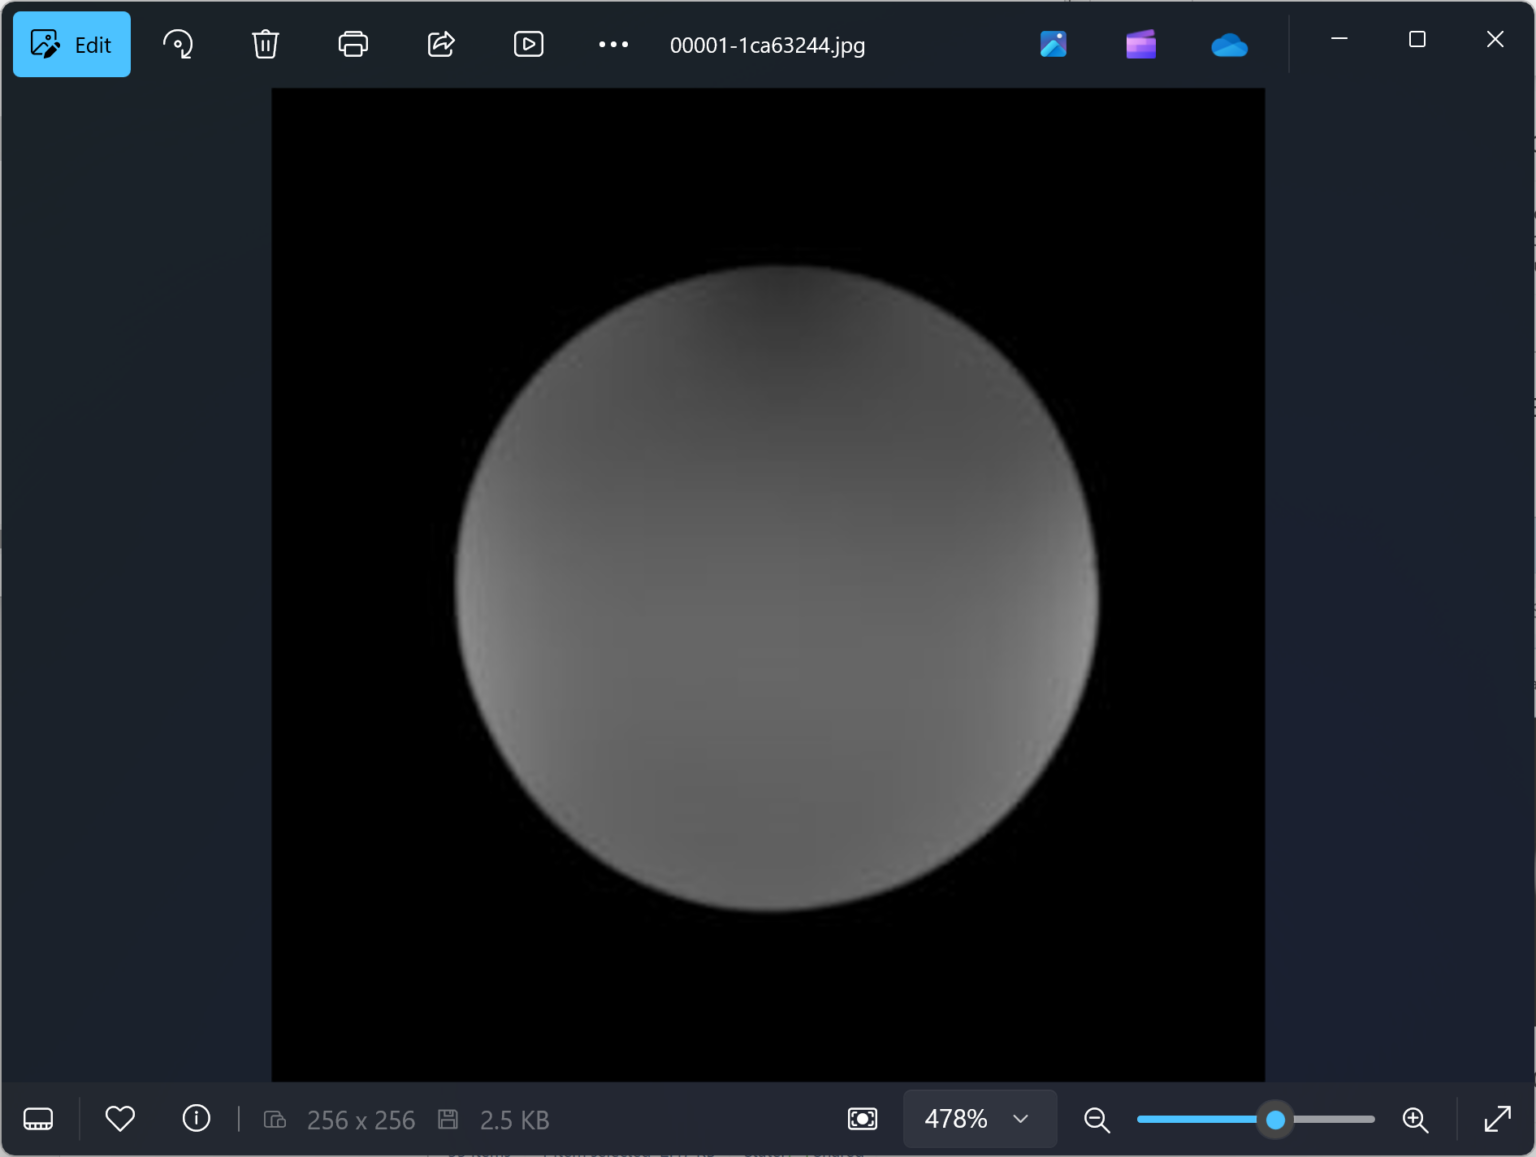Image resolution: width=1536 pixels, height=1157 pixels.
Task: Click the Edit image button
Action: click(x=71, y=45)
